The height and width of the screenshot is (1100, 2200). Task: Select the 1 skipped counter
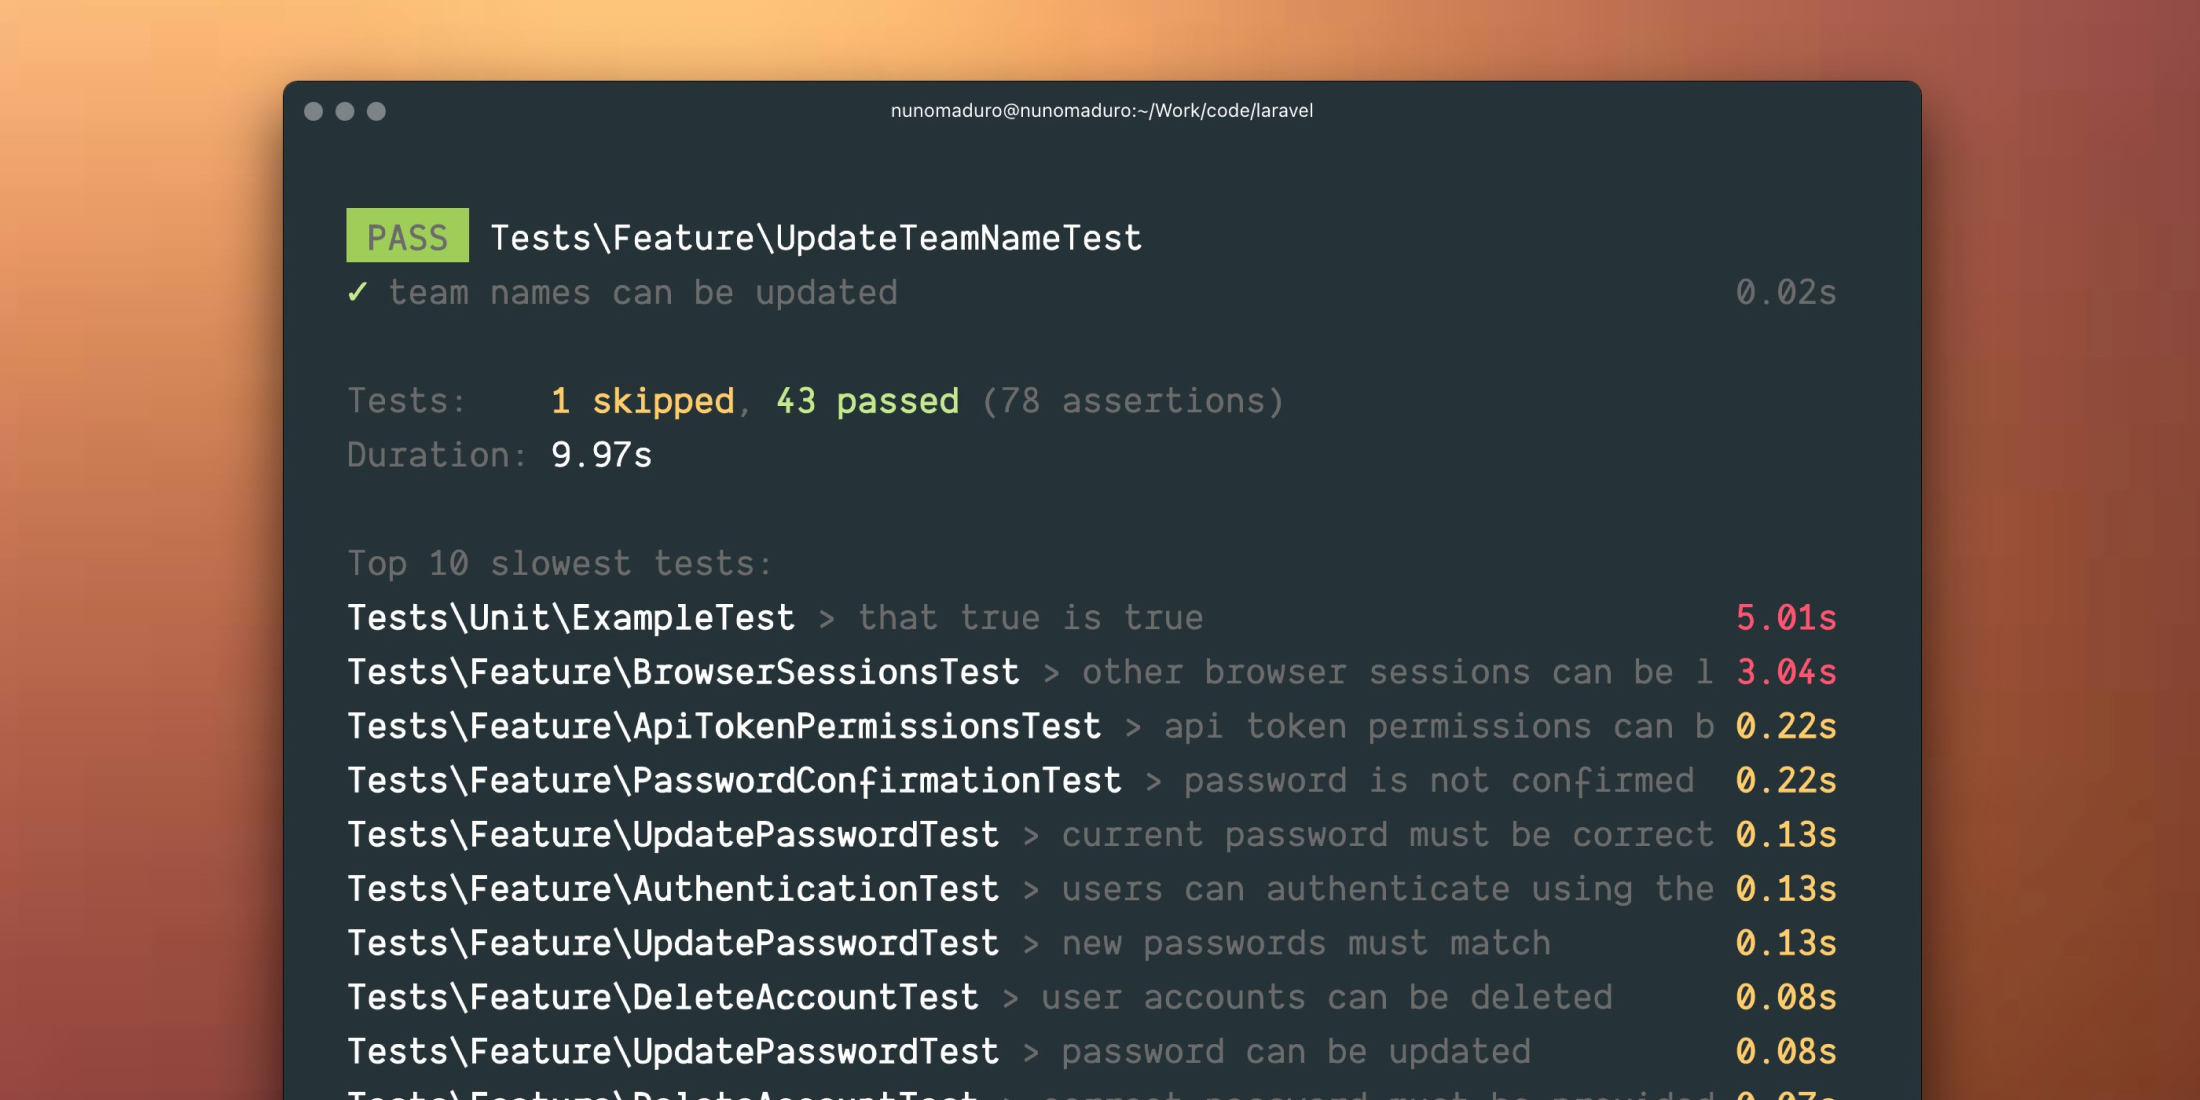point(641,400)
